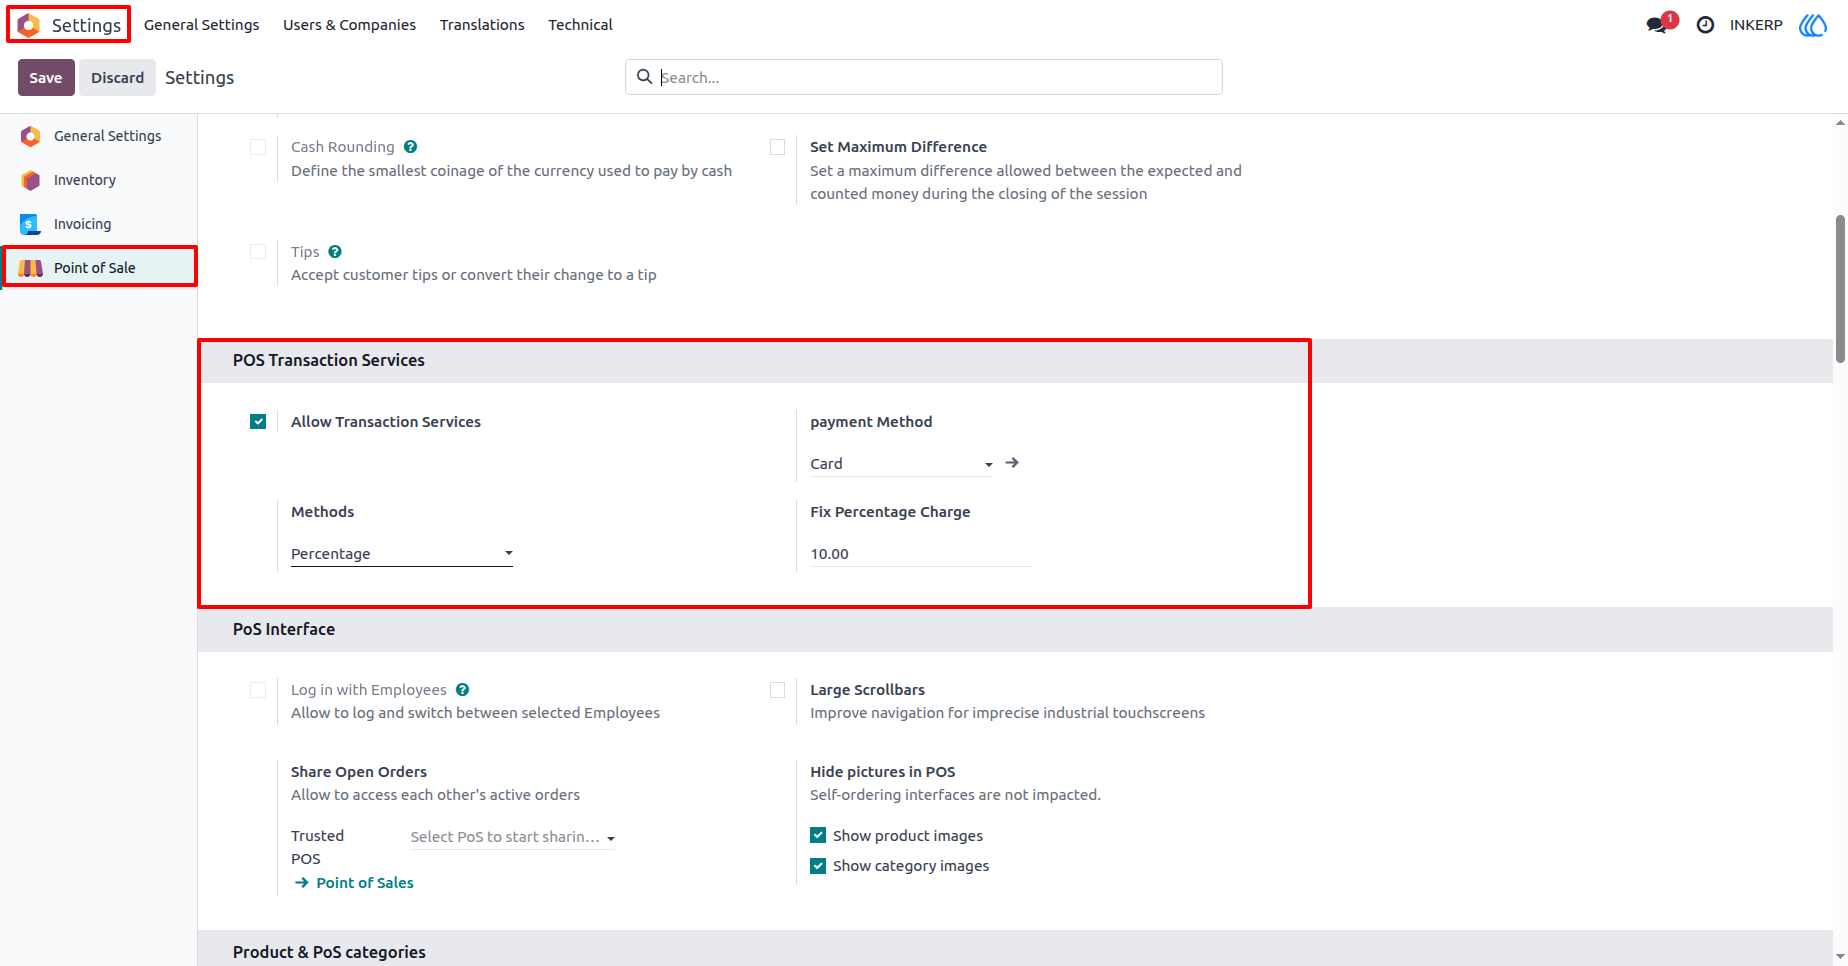Viewport: 1848px width, 966px height.
Task: Open the activities clock icon
Action: [x=1706, y=25]
